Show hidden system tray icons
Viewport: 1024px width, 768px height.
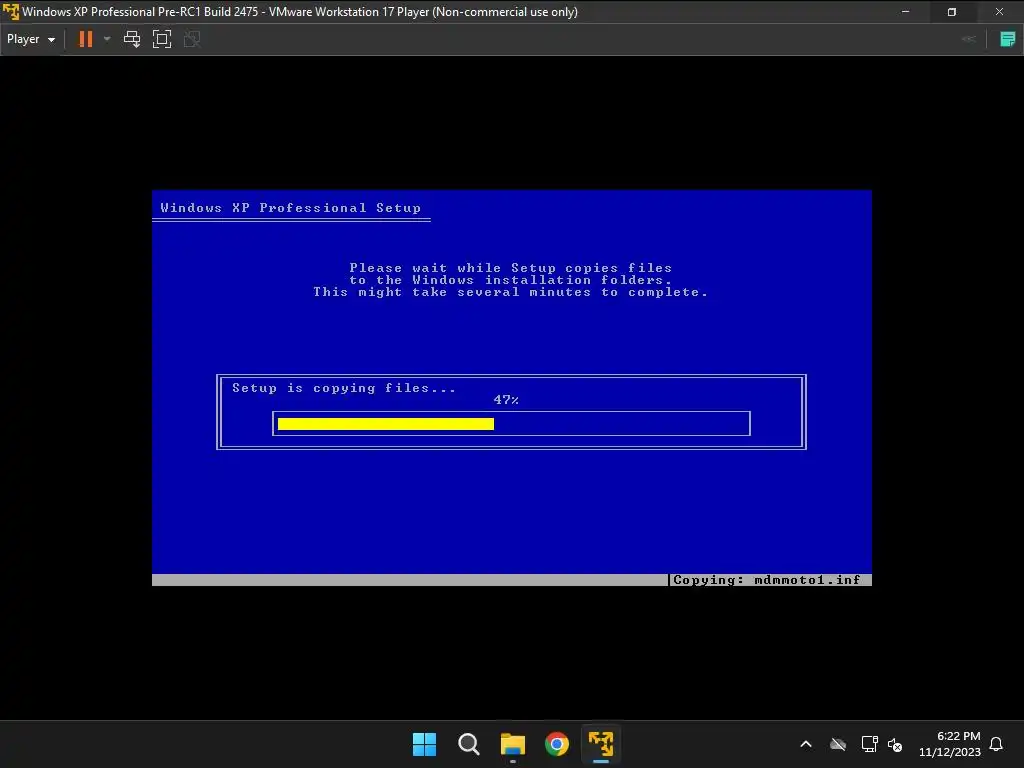point(806,744)
